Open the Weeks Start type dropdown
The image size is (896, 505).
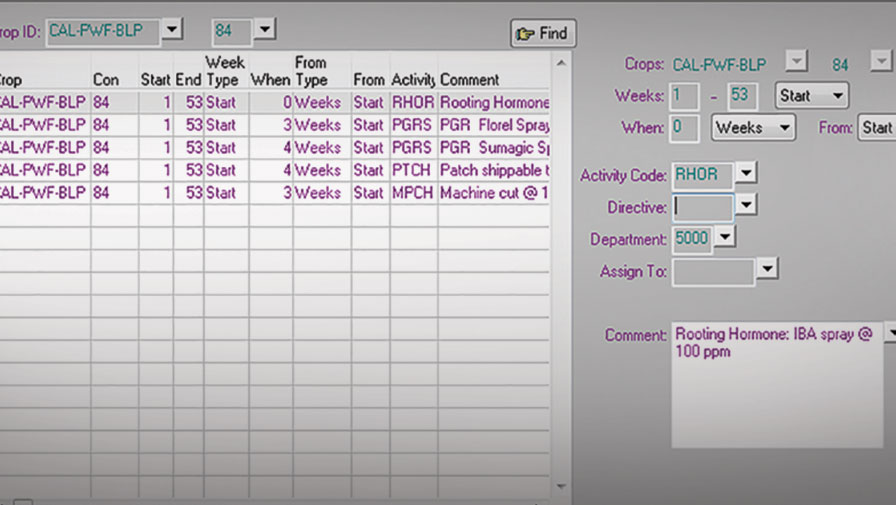[x=811, y=95]
